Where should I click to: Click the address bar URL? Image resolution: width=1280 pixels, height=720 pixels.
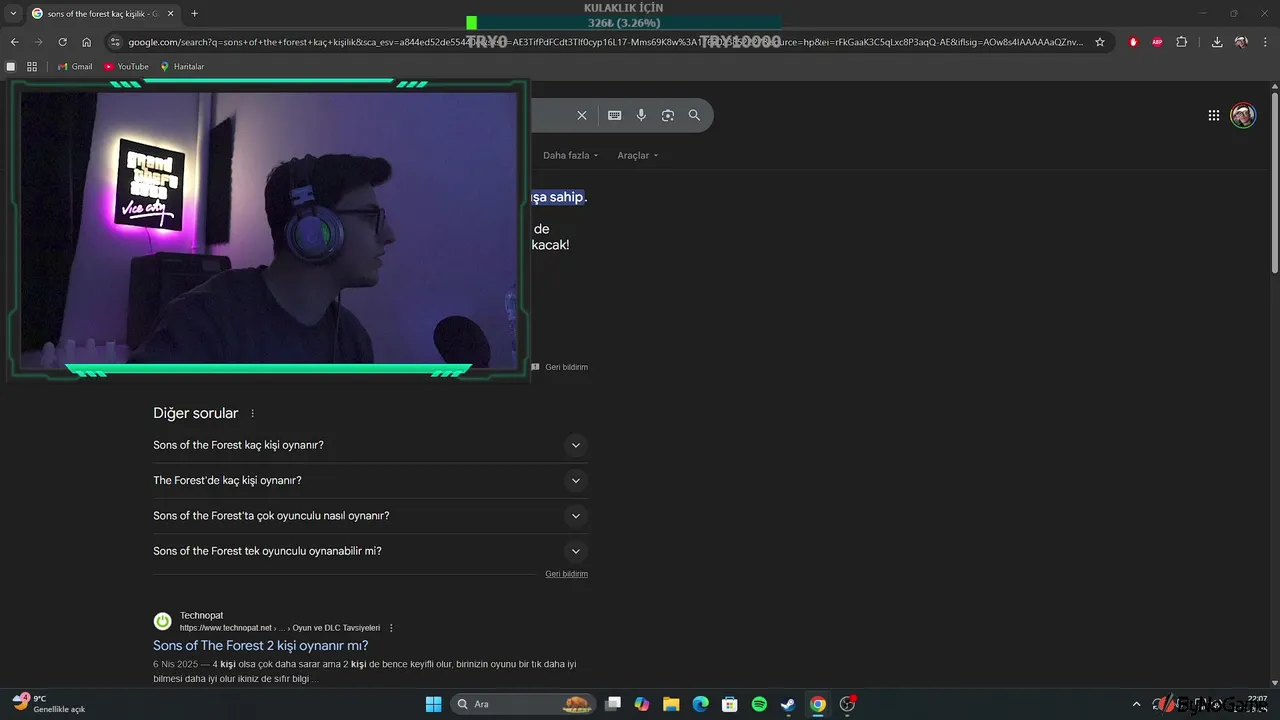point(605,42)
